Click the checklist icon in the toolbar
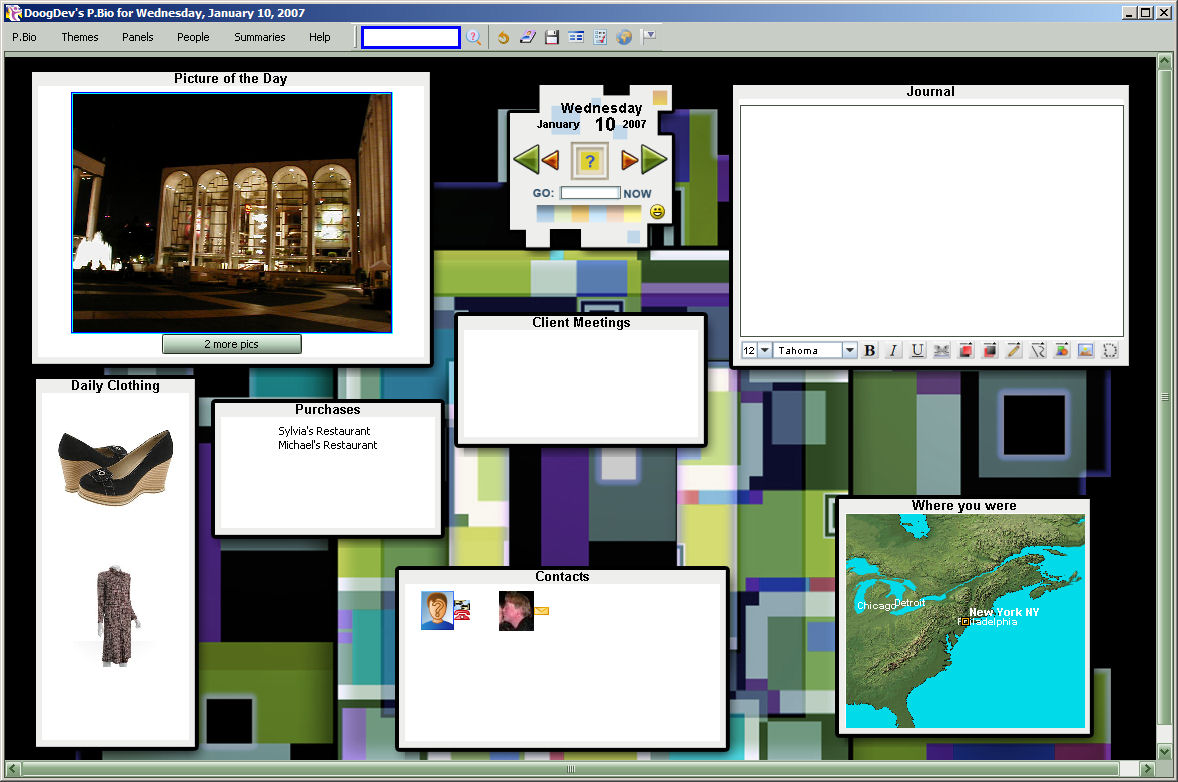Viewport: 1178px width, 782px height. (600, 37)
